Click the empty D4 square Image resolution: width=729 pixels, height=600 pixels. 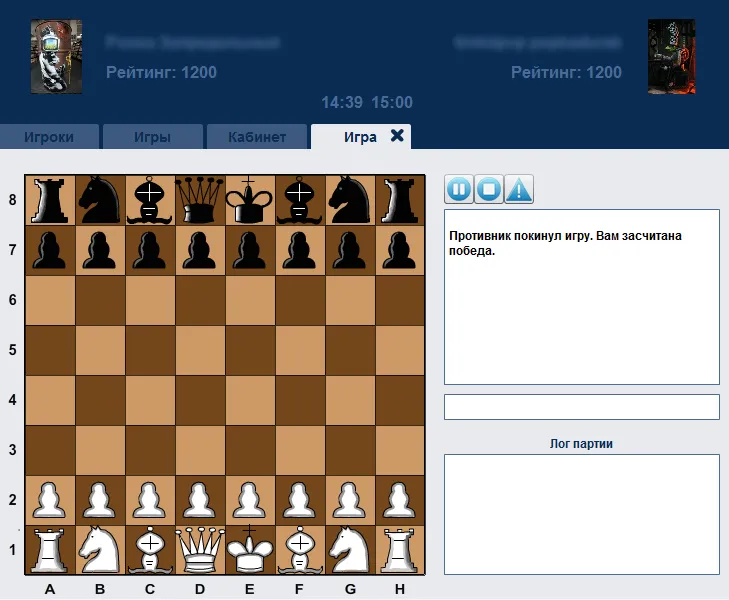[200, 400]
